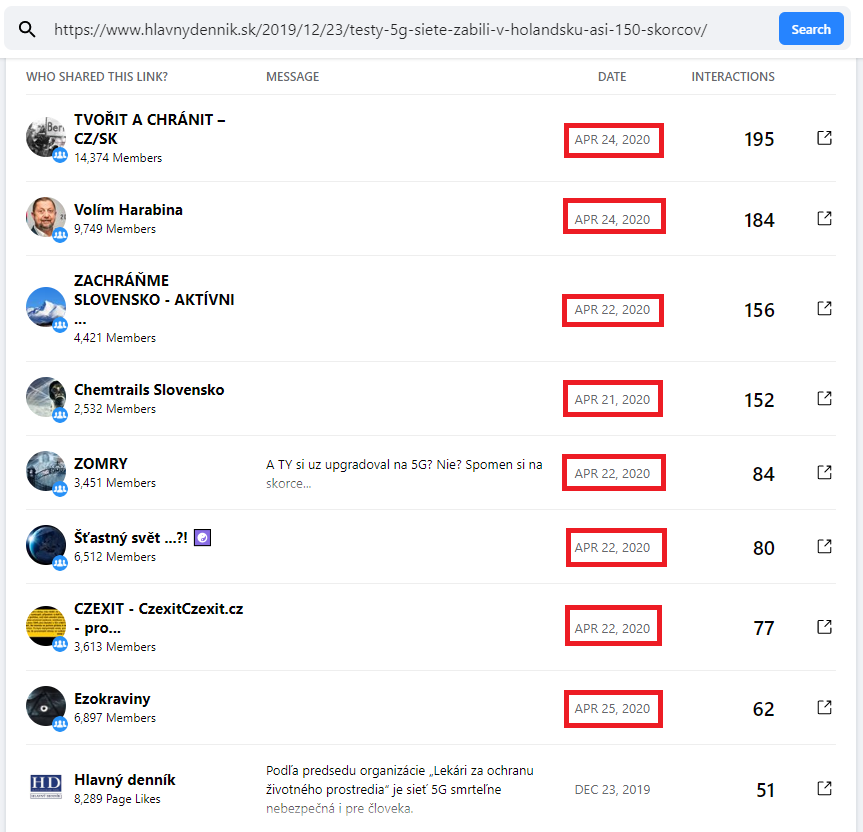The image size is (863, 832).
Task: Open external link for TVOŘIT A CHRÁNIT row
Action: tap(824, 138)
